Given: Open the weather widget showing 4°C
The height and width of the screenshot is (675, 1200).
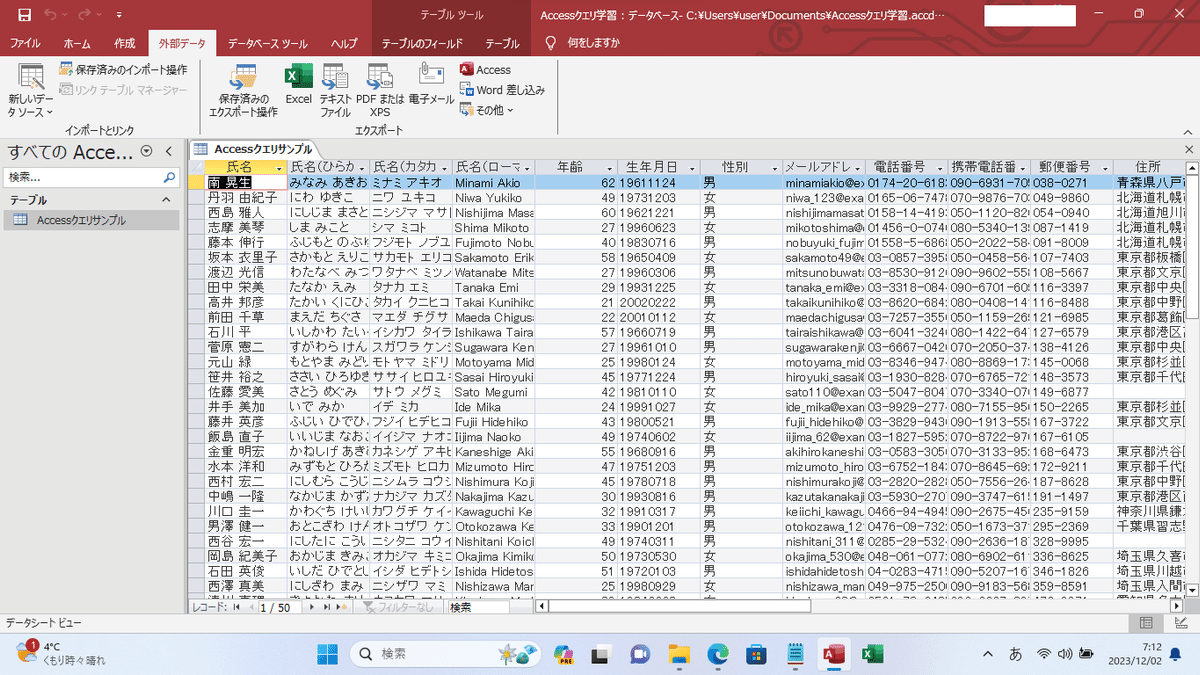Looking at the screenshot, I should pyautogui.click(x=60, y=654).
